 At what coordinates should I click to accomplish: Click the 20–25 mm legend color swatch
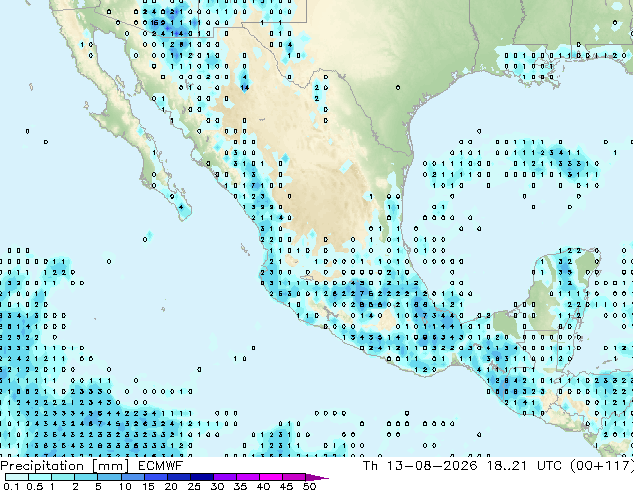click(179, 477)
